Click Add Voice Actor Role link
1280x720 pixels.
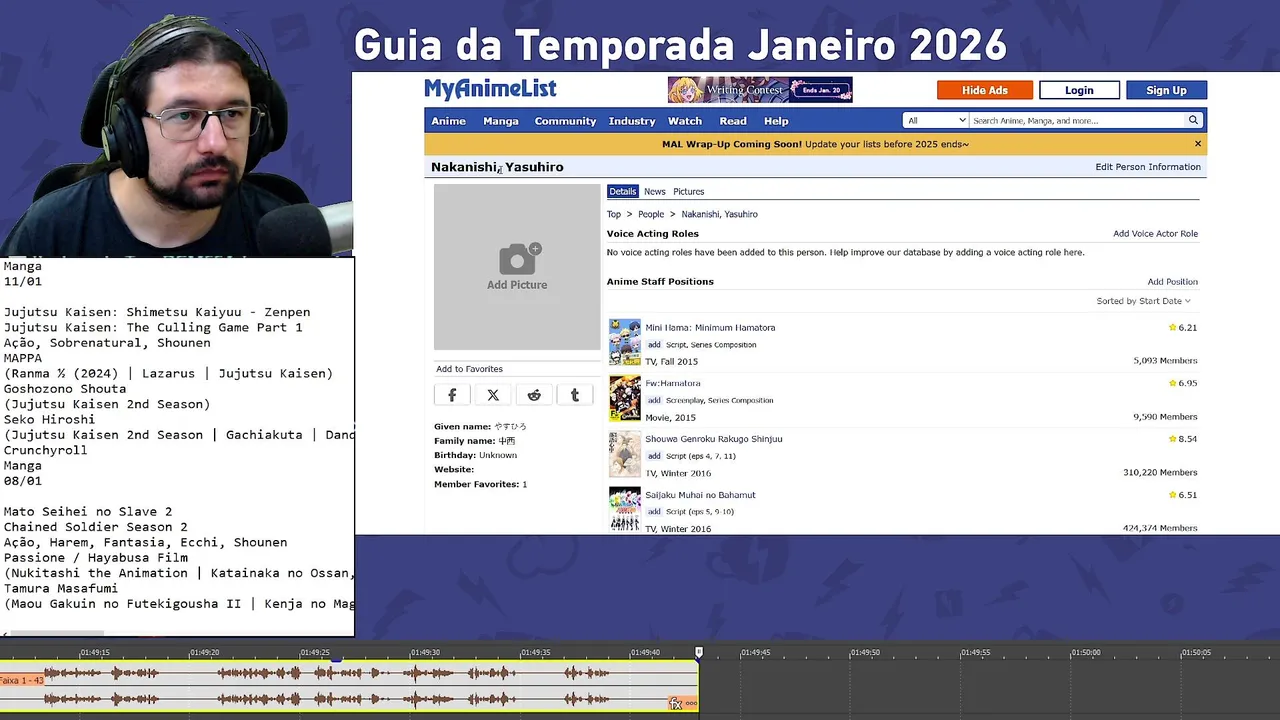coord(1155,234)
